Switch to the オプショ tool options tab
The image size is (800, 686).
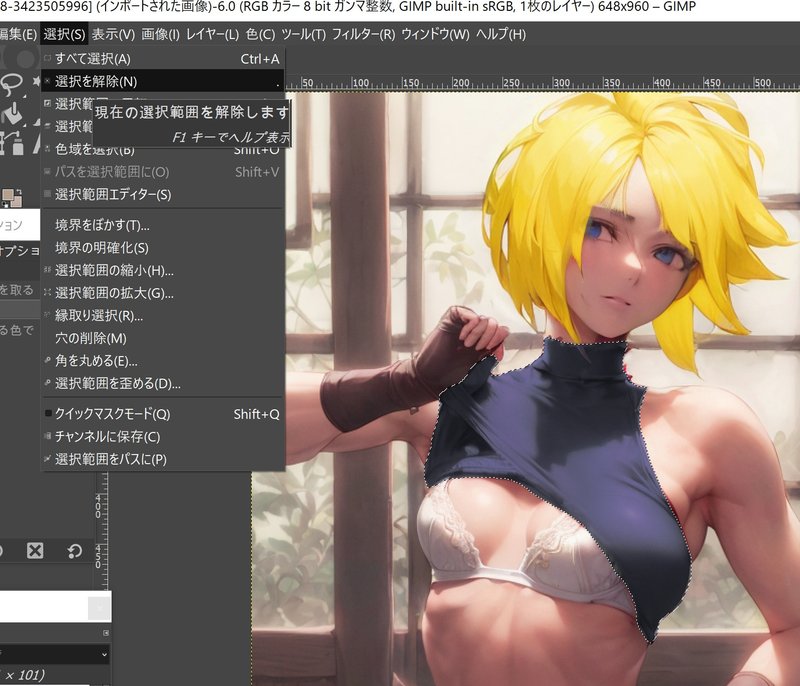click(x=19, y=250)
